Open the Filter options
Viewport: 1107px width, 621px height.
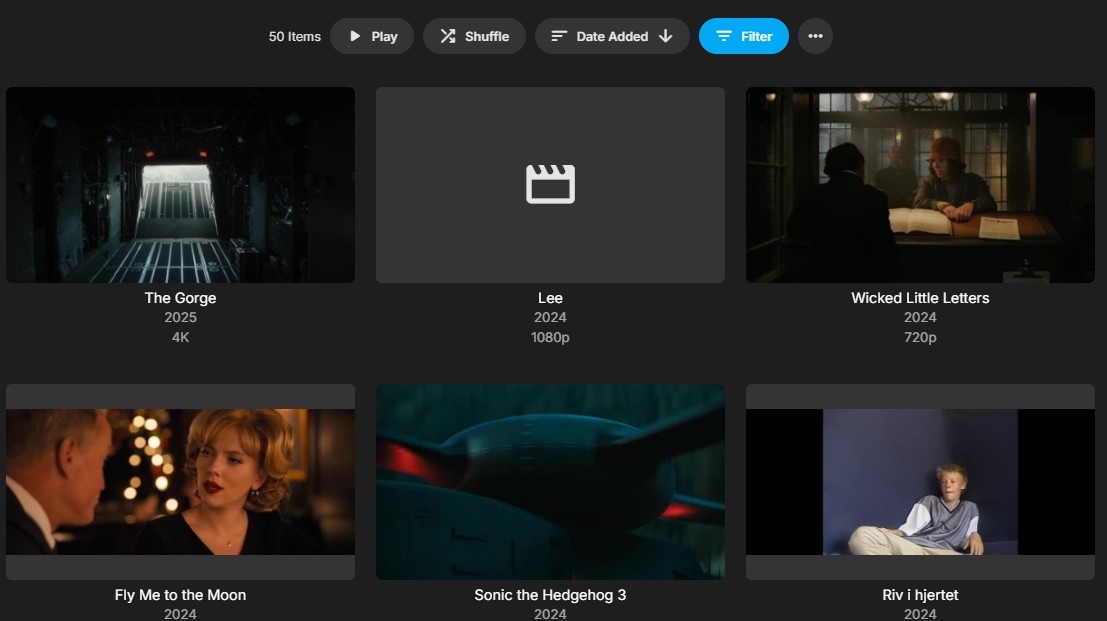point(743,36)
